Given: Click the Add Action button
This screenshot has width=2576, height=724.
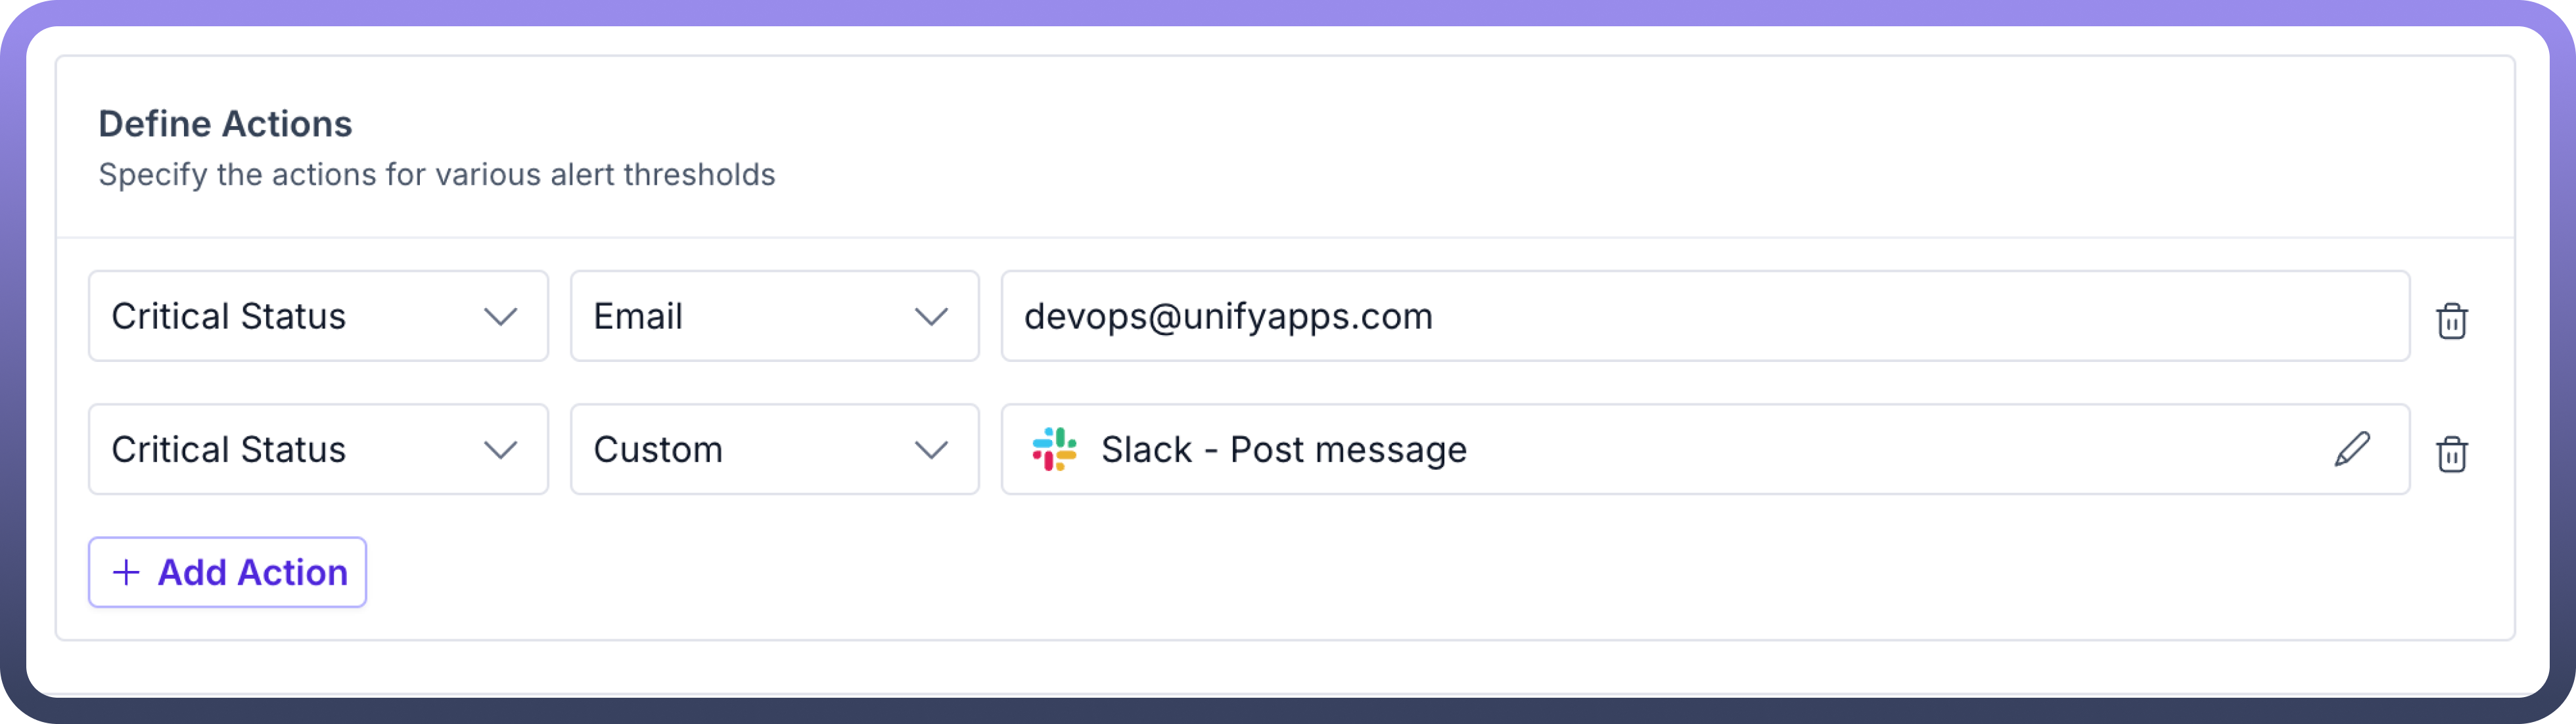Looking at the screenshot, I should [x=228, y=572].
